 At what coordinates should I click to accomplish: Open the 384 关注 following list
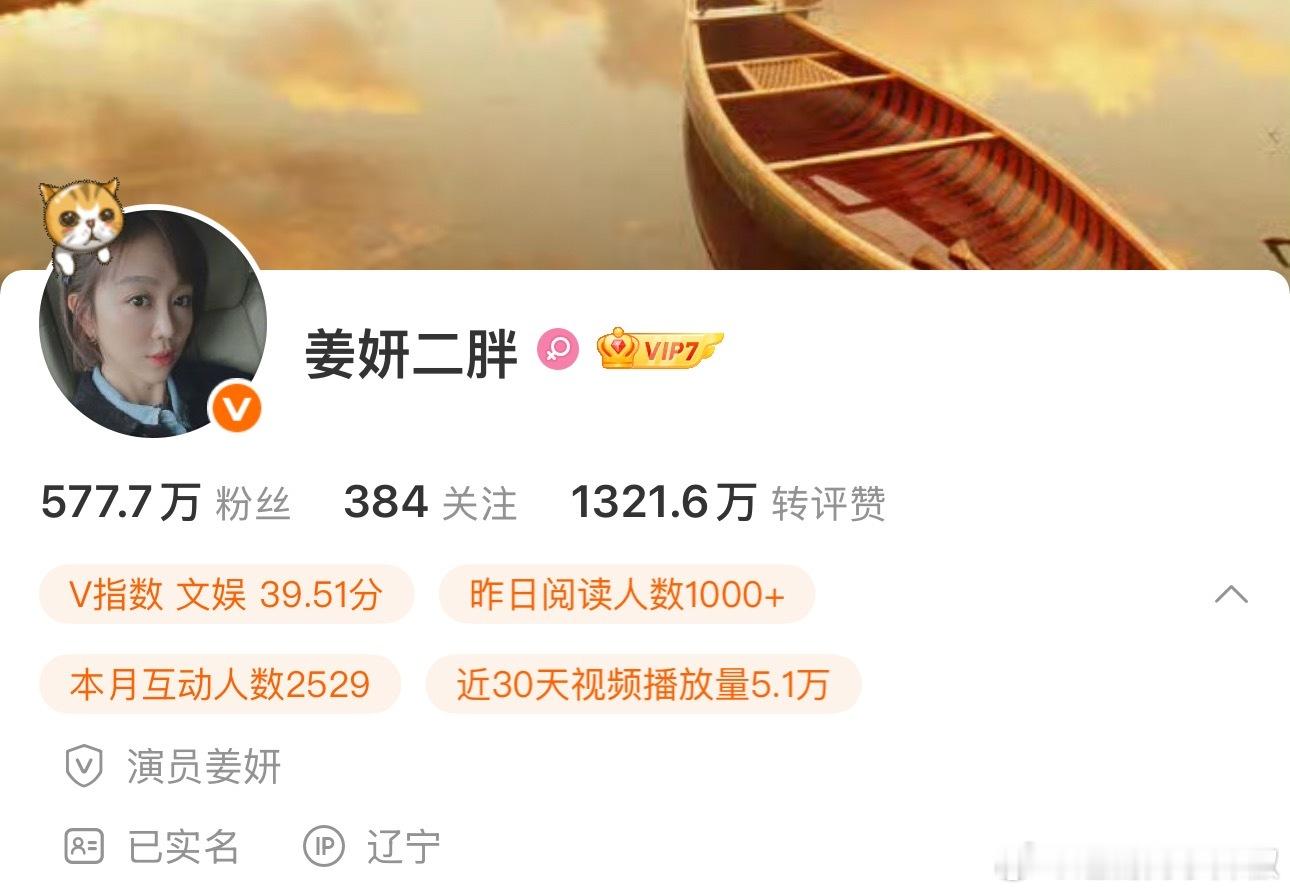point(430,503)
